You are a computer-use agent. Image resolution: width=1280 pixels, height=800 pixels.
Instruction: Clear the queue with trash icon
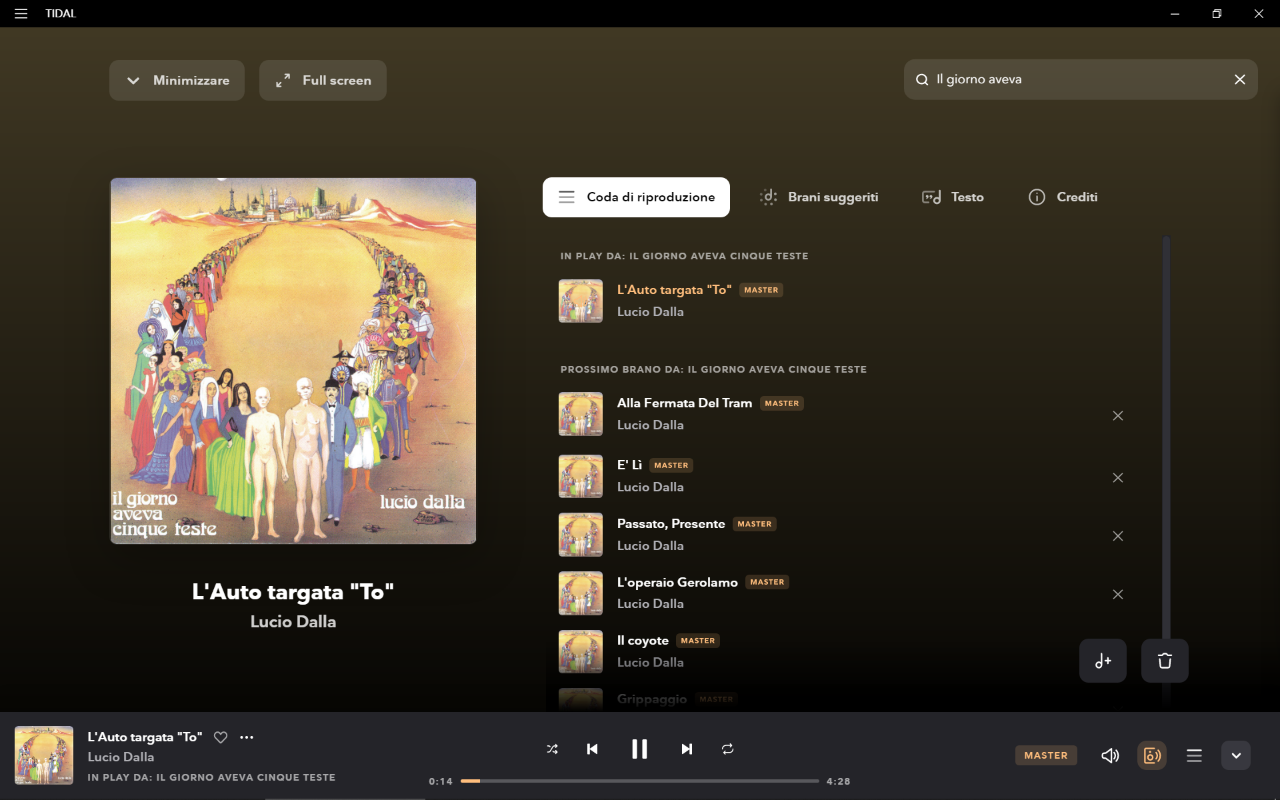pyautogui.click(x=1165, y=661)
